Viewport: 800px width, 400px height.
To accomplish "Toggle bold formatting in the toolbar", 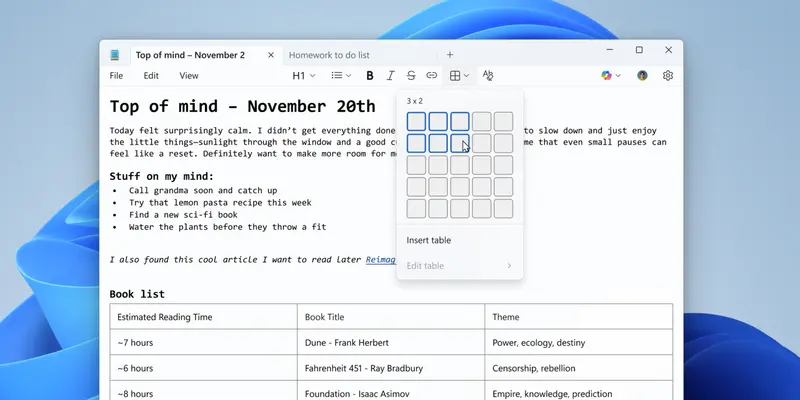I will click(x=370, y=75).
